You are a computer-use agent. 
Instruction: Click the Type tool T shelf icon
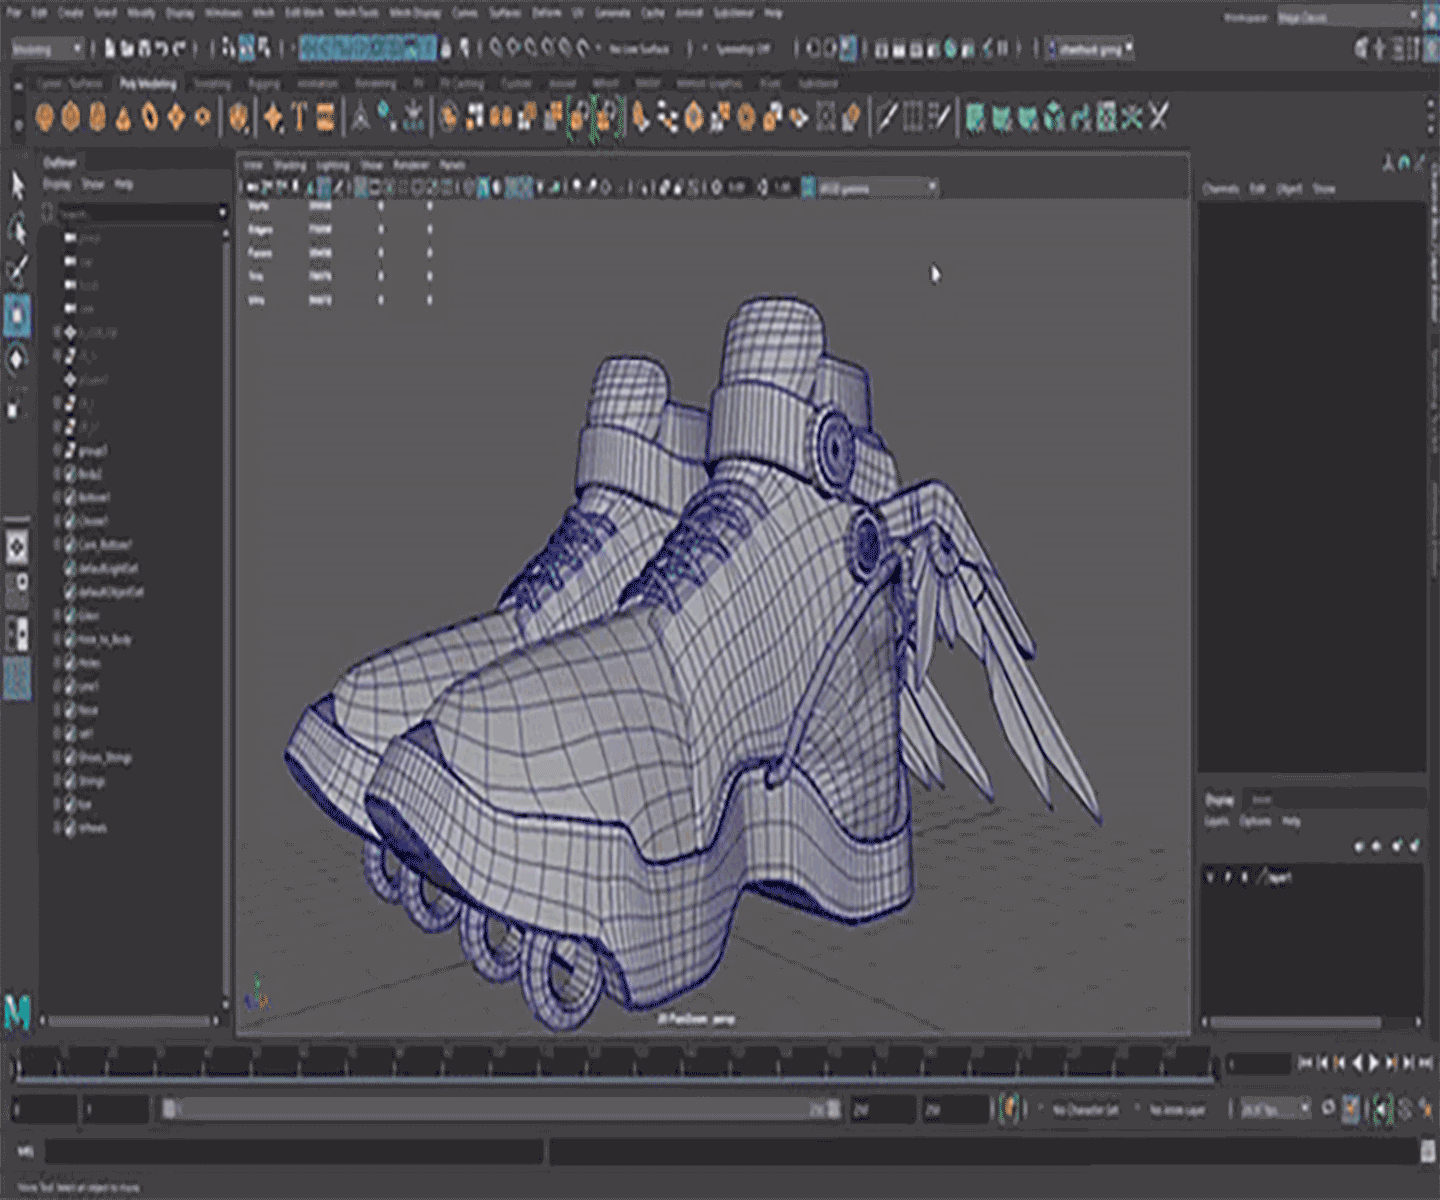click(x=299, y=118)
